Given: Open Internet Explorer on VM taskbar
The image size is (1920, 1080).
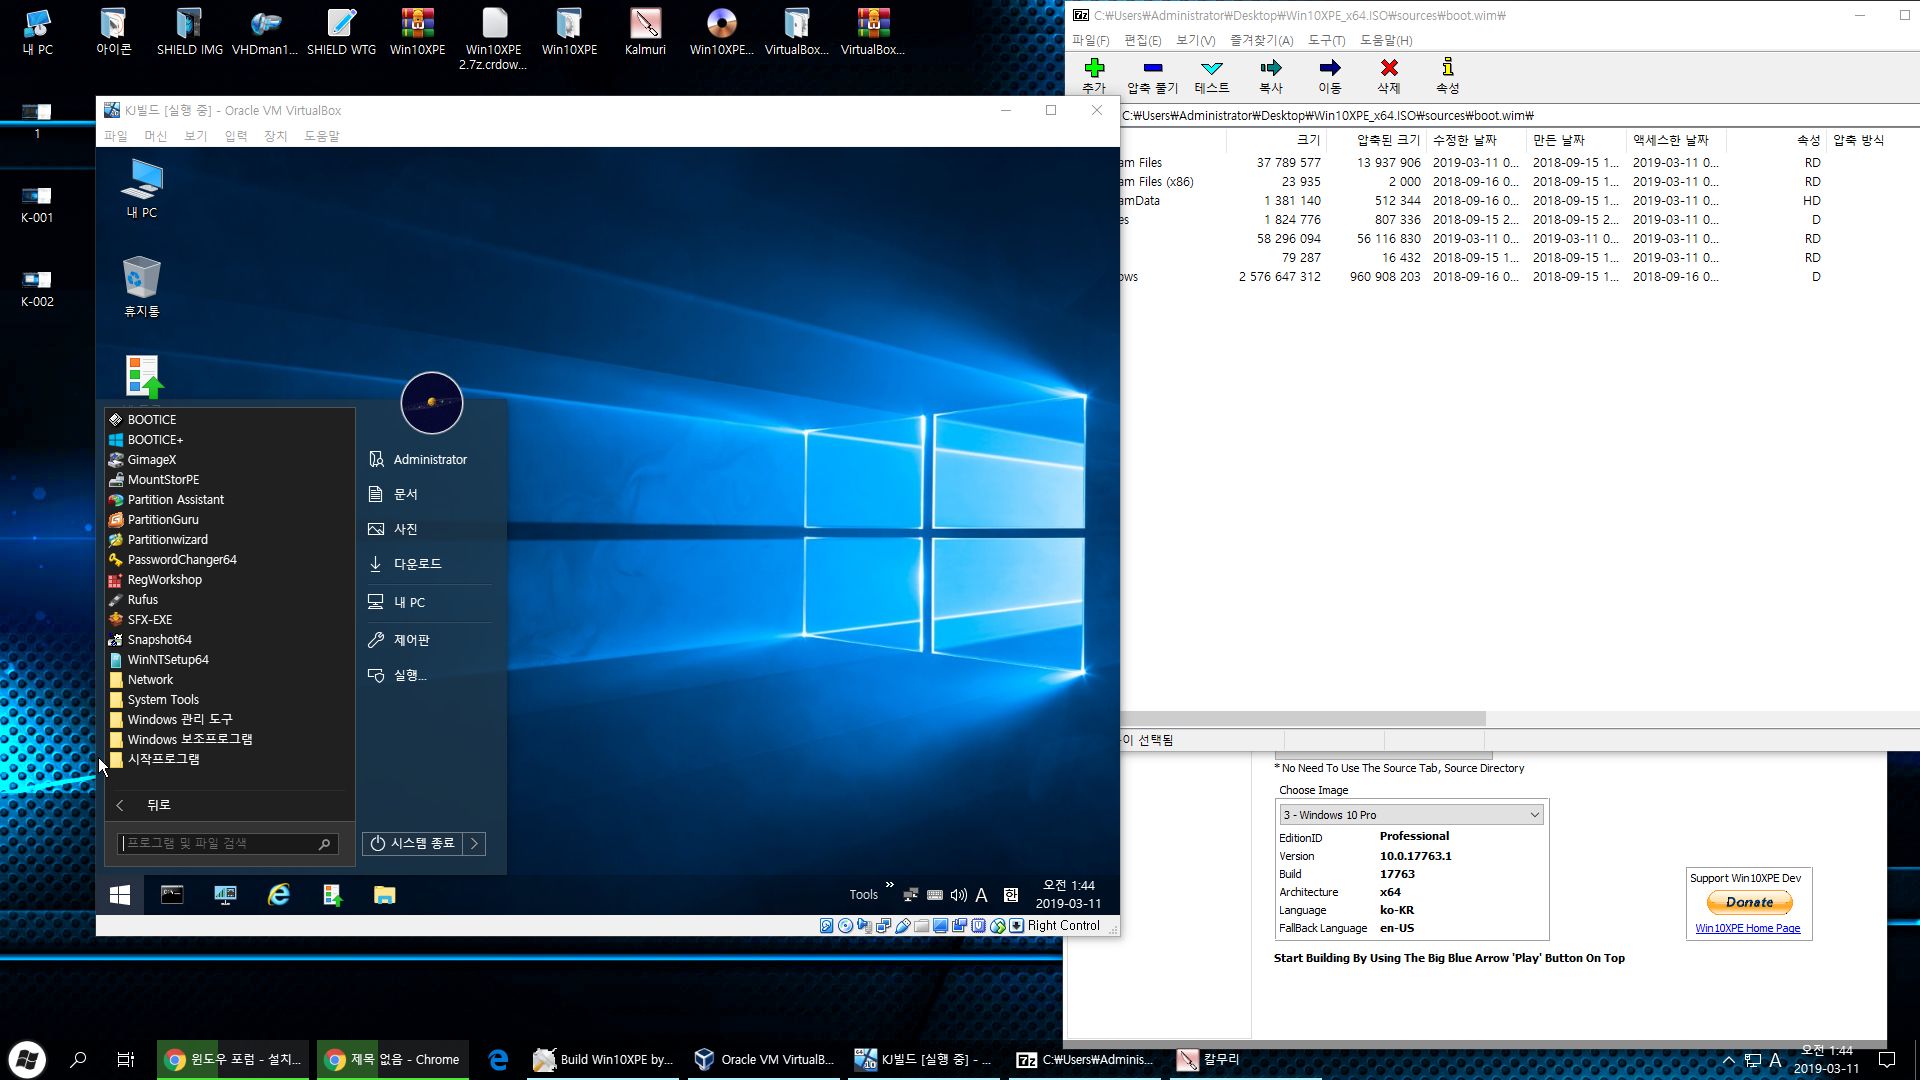Looking at the screenshot, I should [x=278, y=895].
